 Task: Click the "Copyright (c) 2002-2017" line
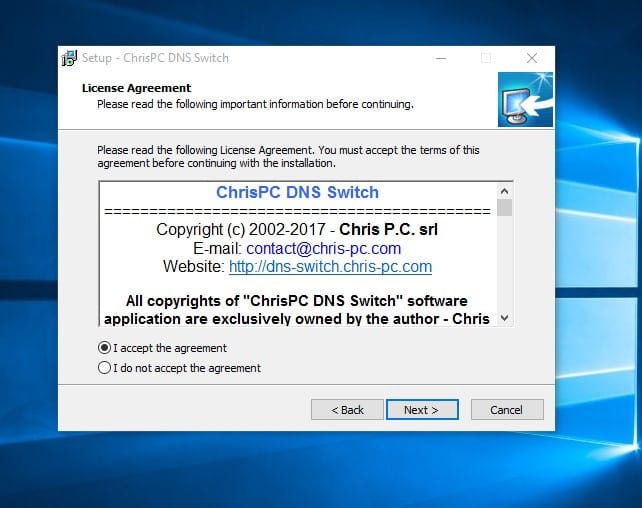pos(297,229)
